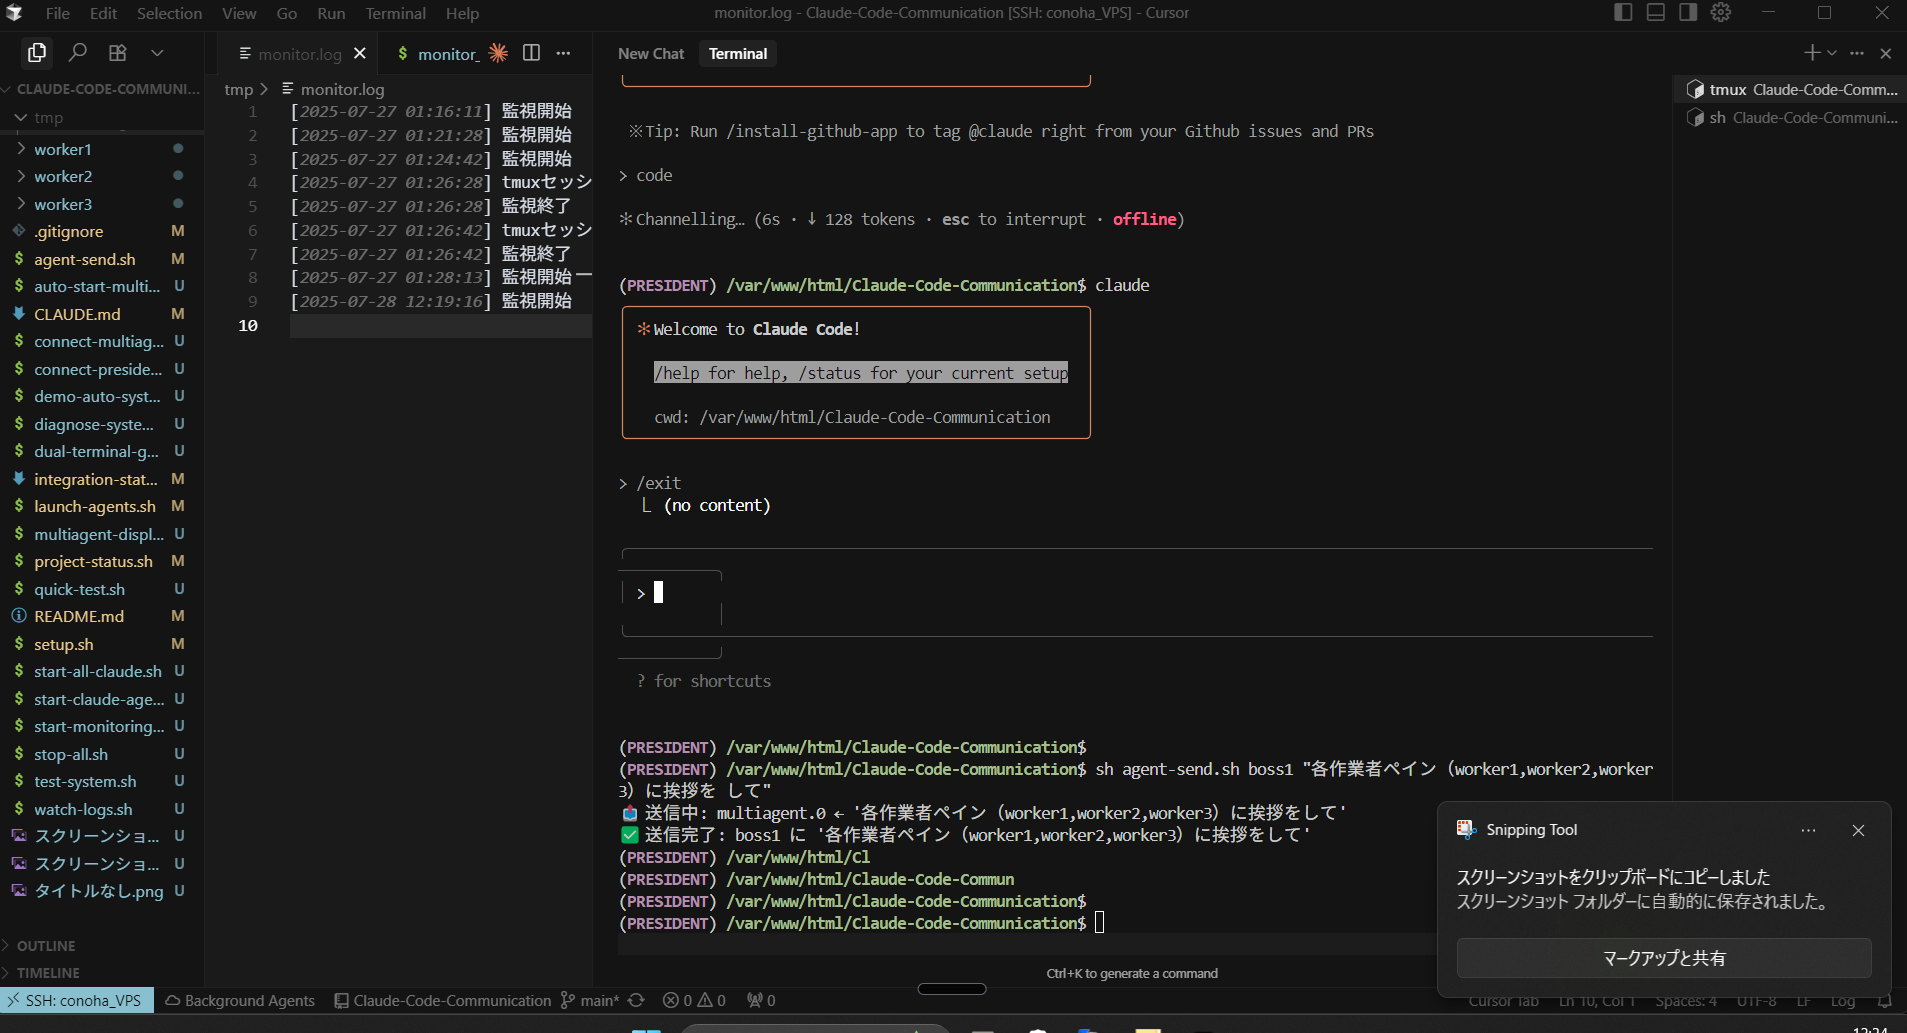Toggle bottom panel layout icon
This screenshot has height=1033, width=1907.
[x=1656, y=12]
